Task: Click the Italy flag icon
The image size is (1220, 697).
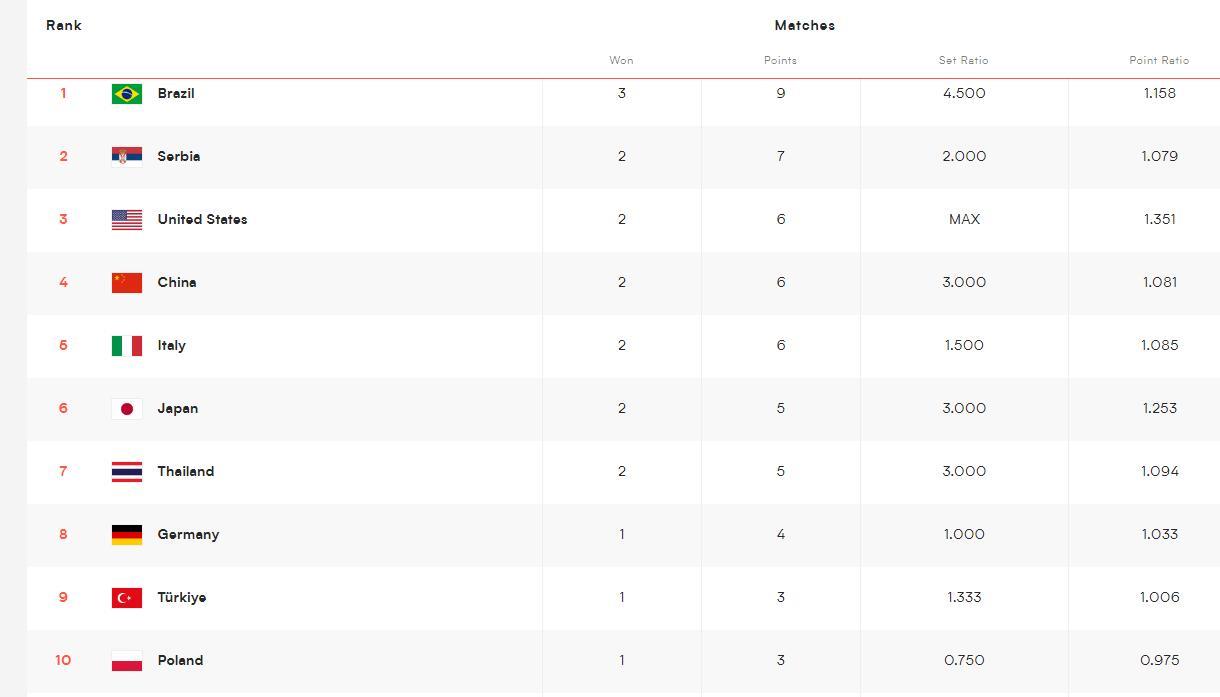Action: [127, 346]
